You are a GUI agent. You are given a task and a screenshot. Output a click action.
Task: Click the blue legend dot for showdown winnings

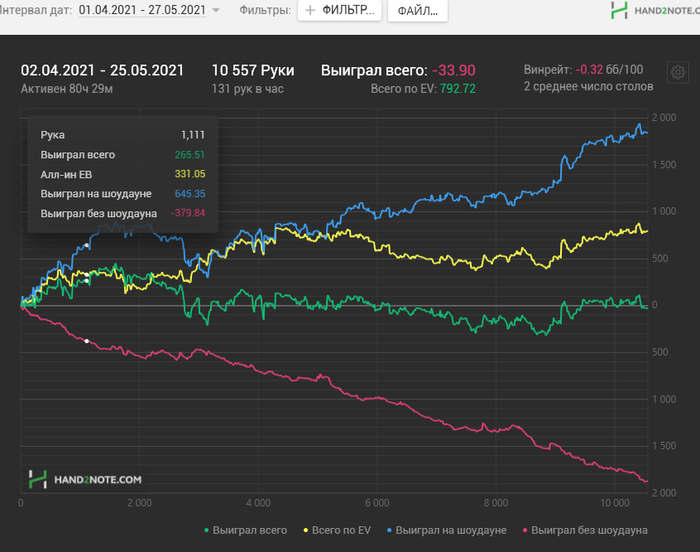[x=389, y=531]
